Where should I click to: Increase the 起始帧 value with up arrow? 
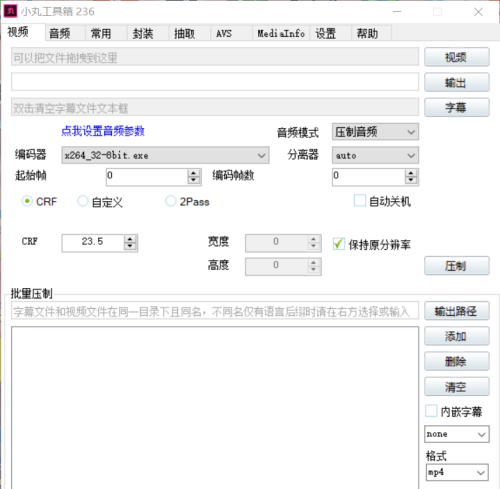[x=194, y=173]
